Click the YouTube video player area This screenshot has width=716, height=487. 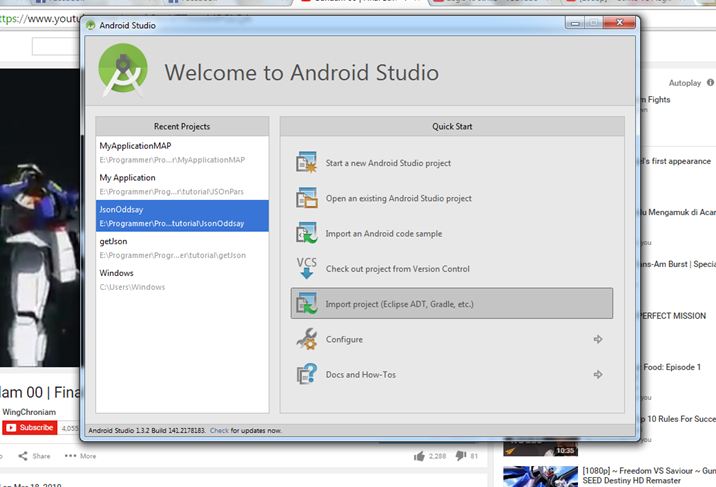(40, 218)
